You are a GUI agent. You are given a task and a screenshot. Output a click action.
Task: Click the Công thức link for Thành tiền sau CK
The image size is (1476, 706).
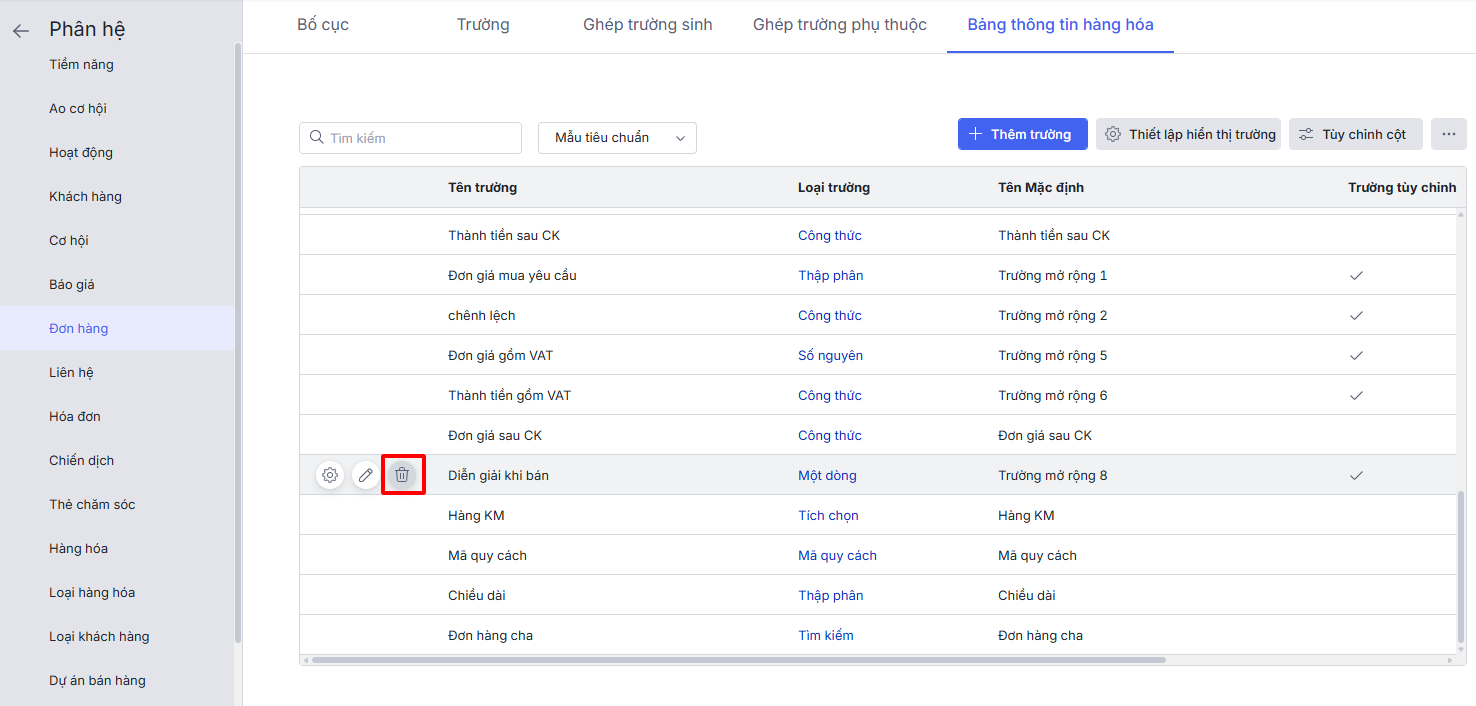click(x=829, y=235)
